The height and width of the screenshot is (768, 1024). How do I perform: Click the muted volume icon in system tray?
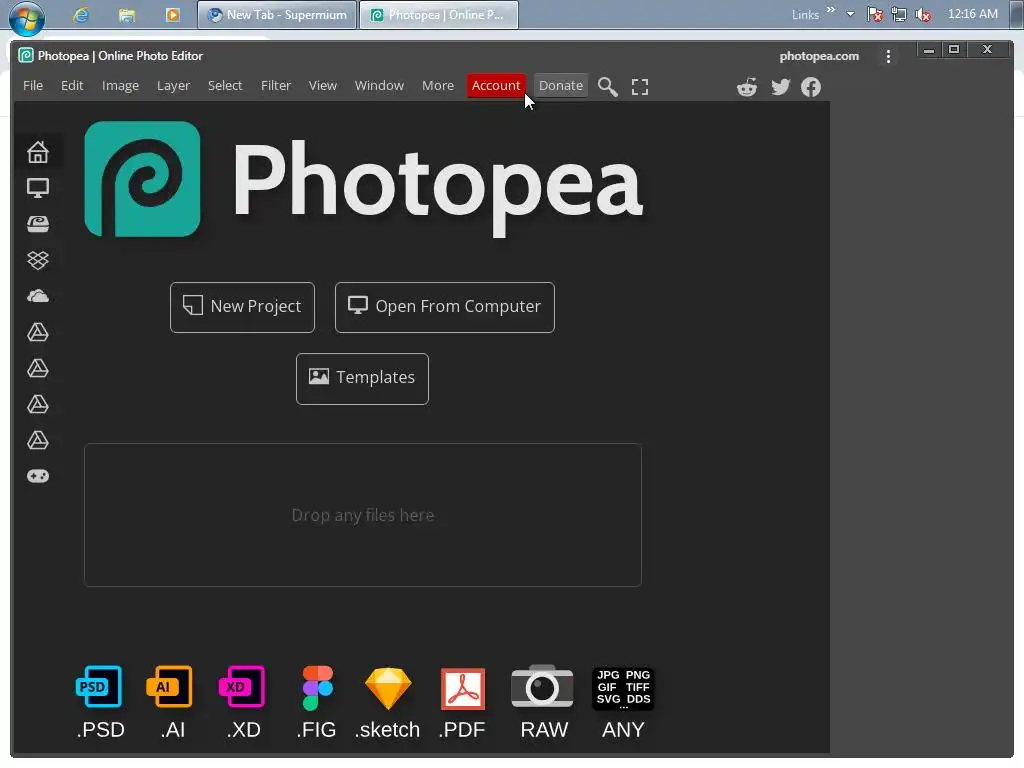923,15
